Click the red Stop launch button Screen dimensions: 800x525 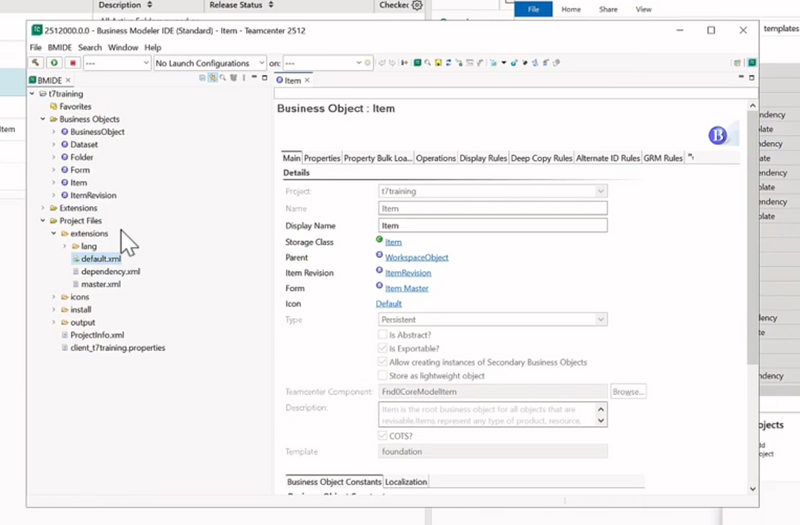pyautogui.click(x=72, y=63)
